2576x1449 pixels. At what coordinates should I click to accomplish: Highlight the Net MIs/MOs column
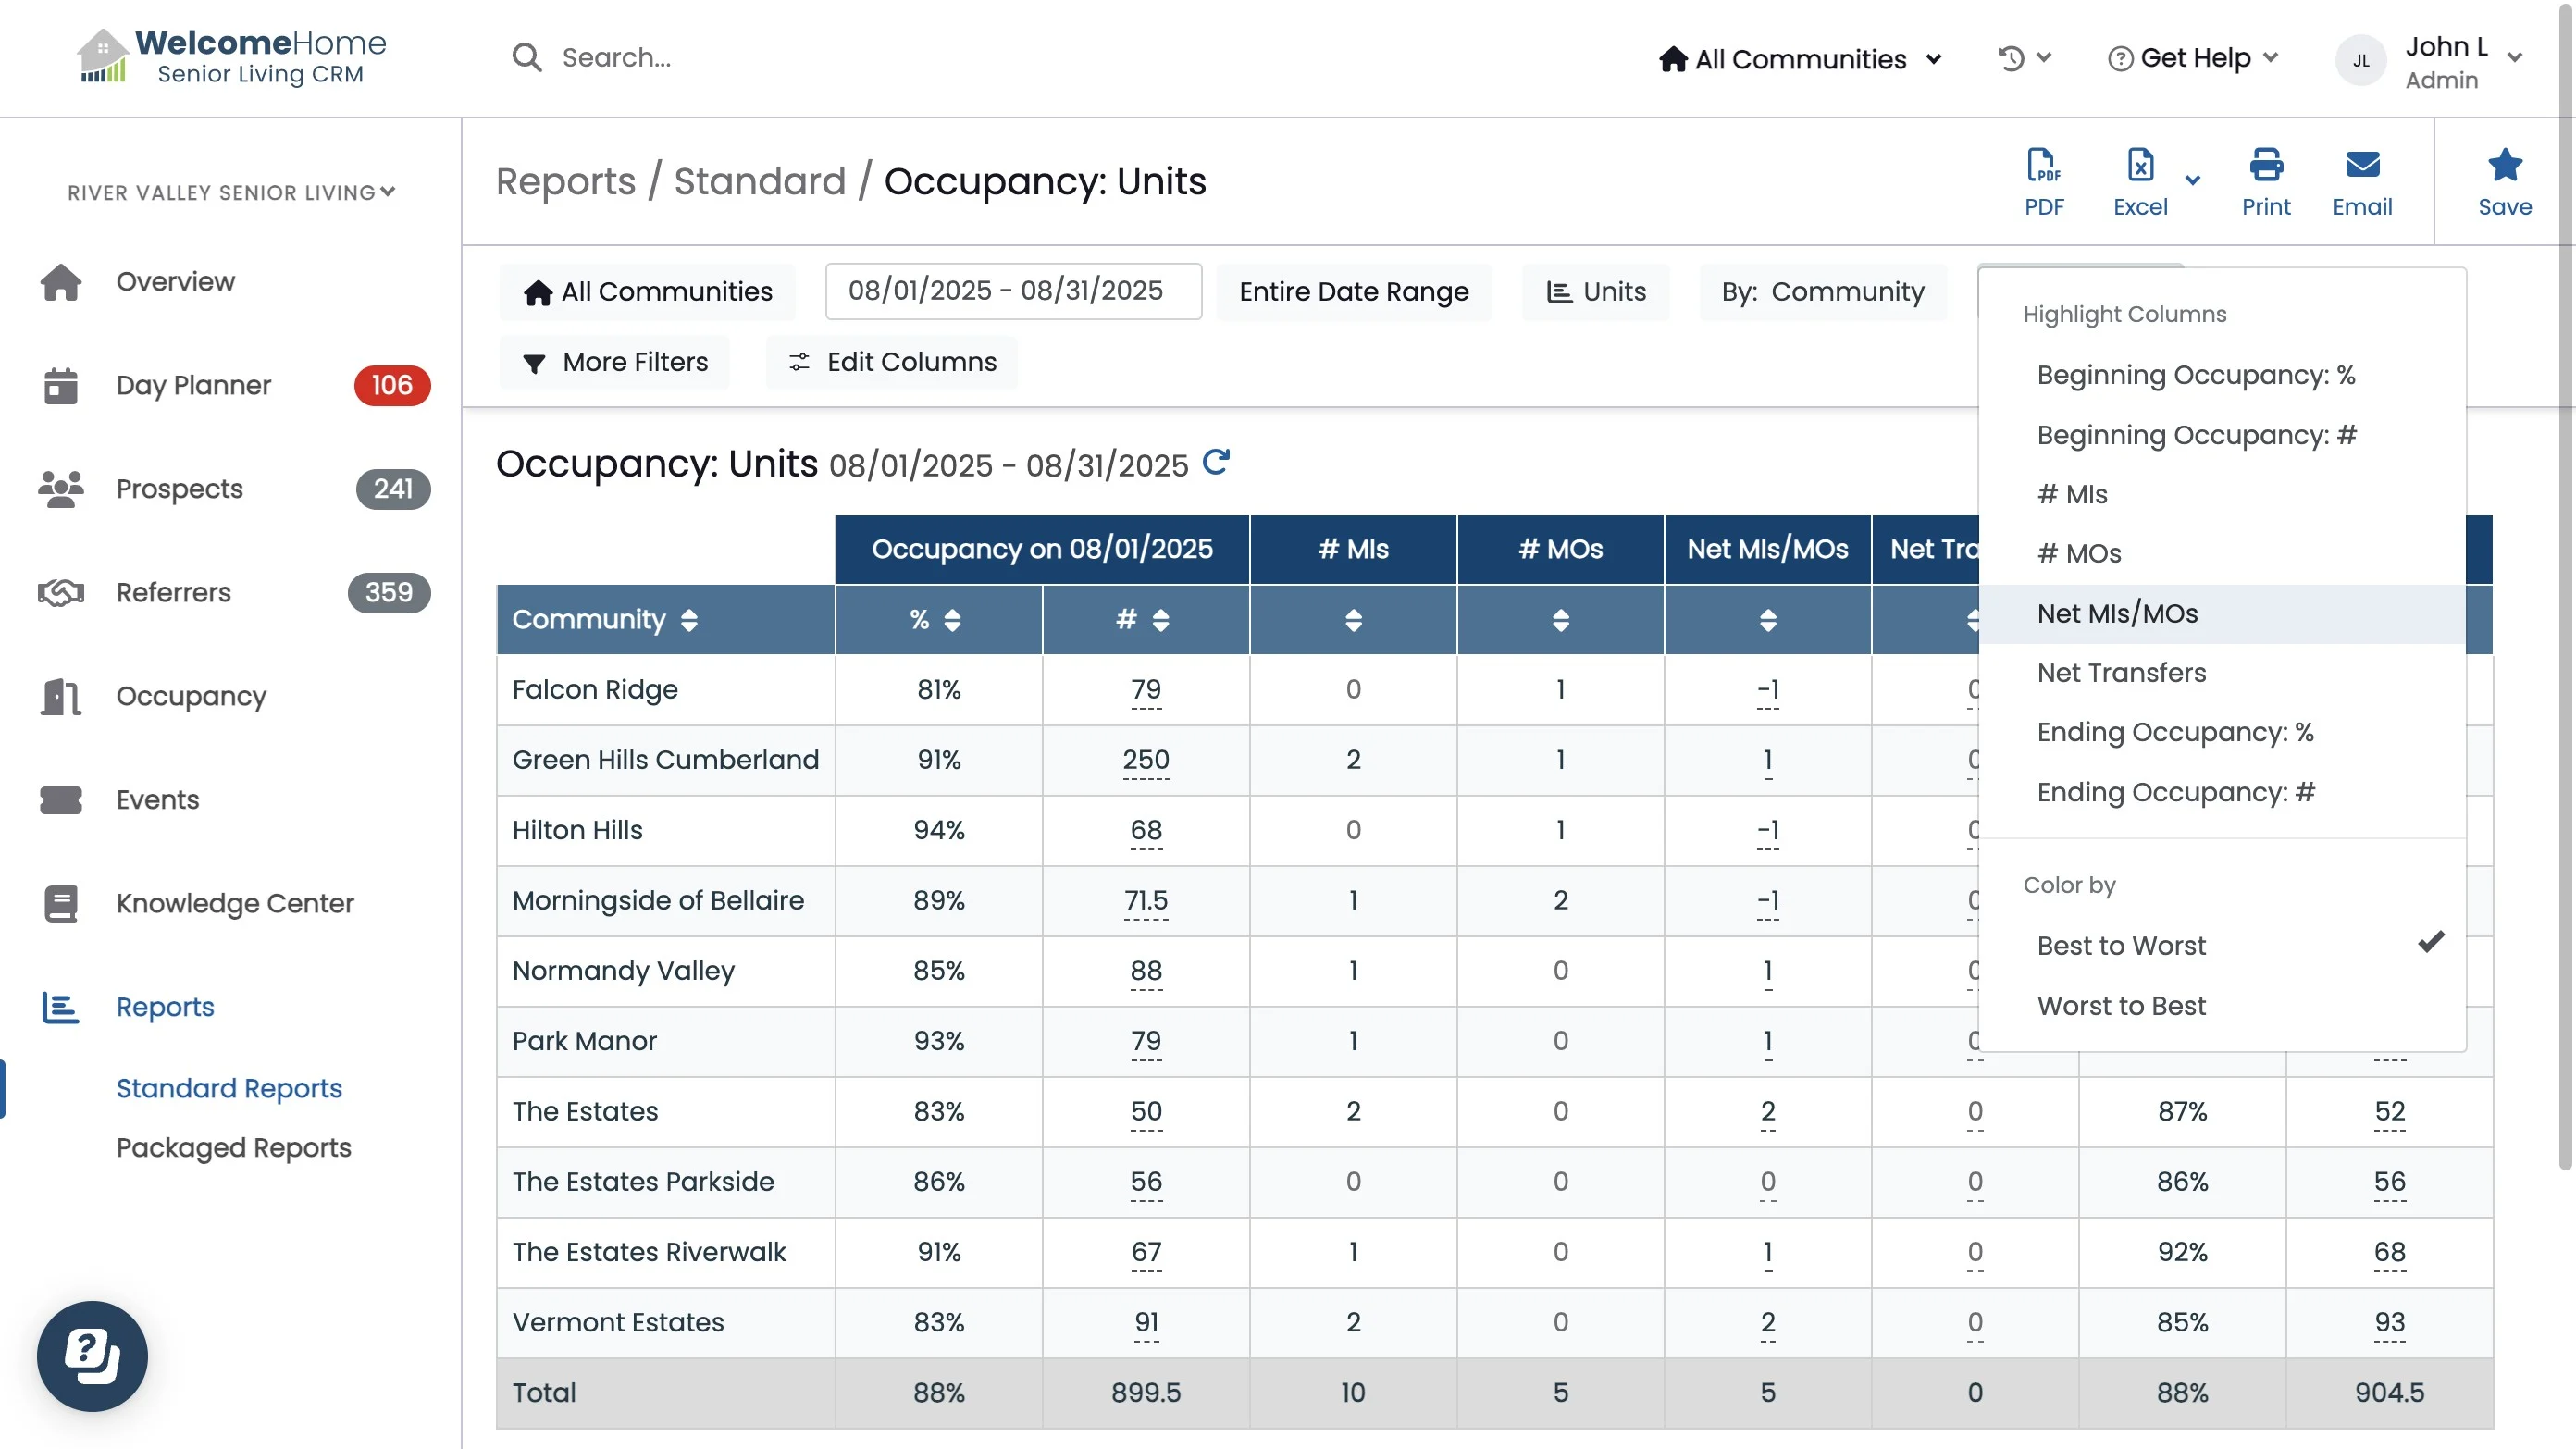2117,613
